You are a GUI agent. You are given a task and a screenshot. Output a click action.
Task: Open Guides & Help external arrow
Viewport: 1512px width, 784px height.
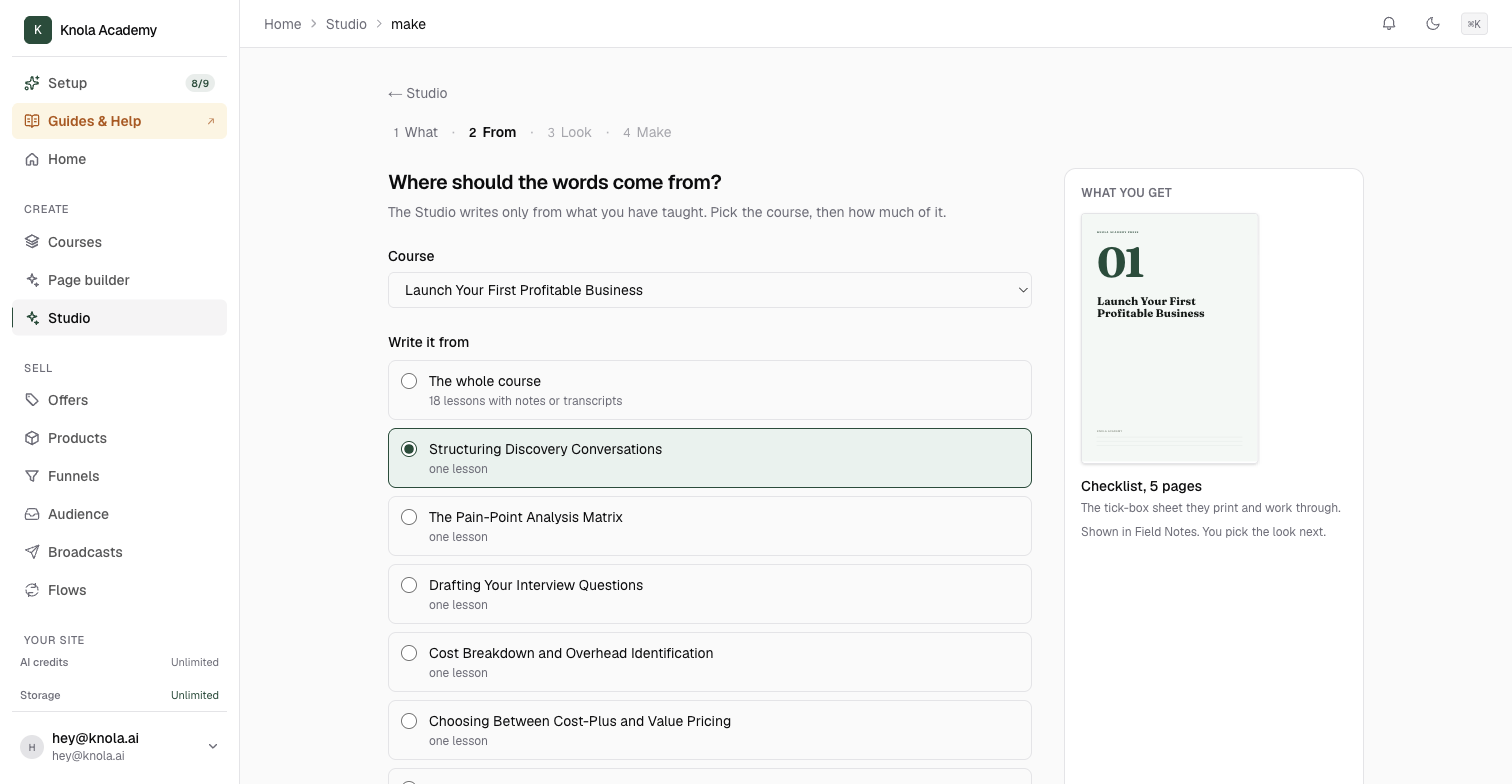point(211,122)
